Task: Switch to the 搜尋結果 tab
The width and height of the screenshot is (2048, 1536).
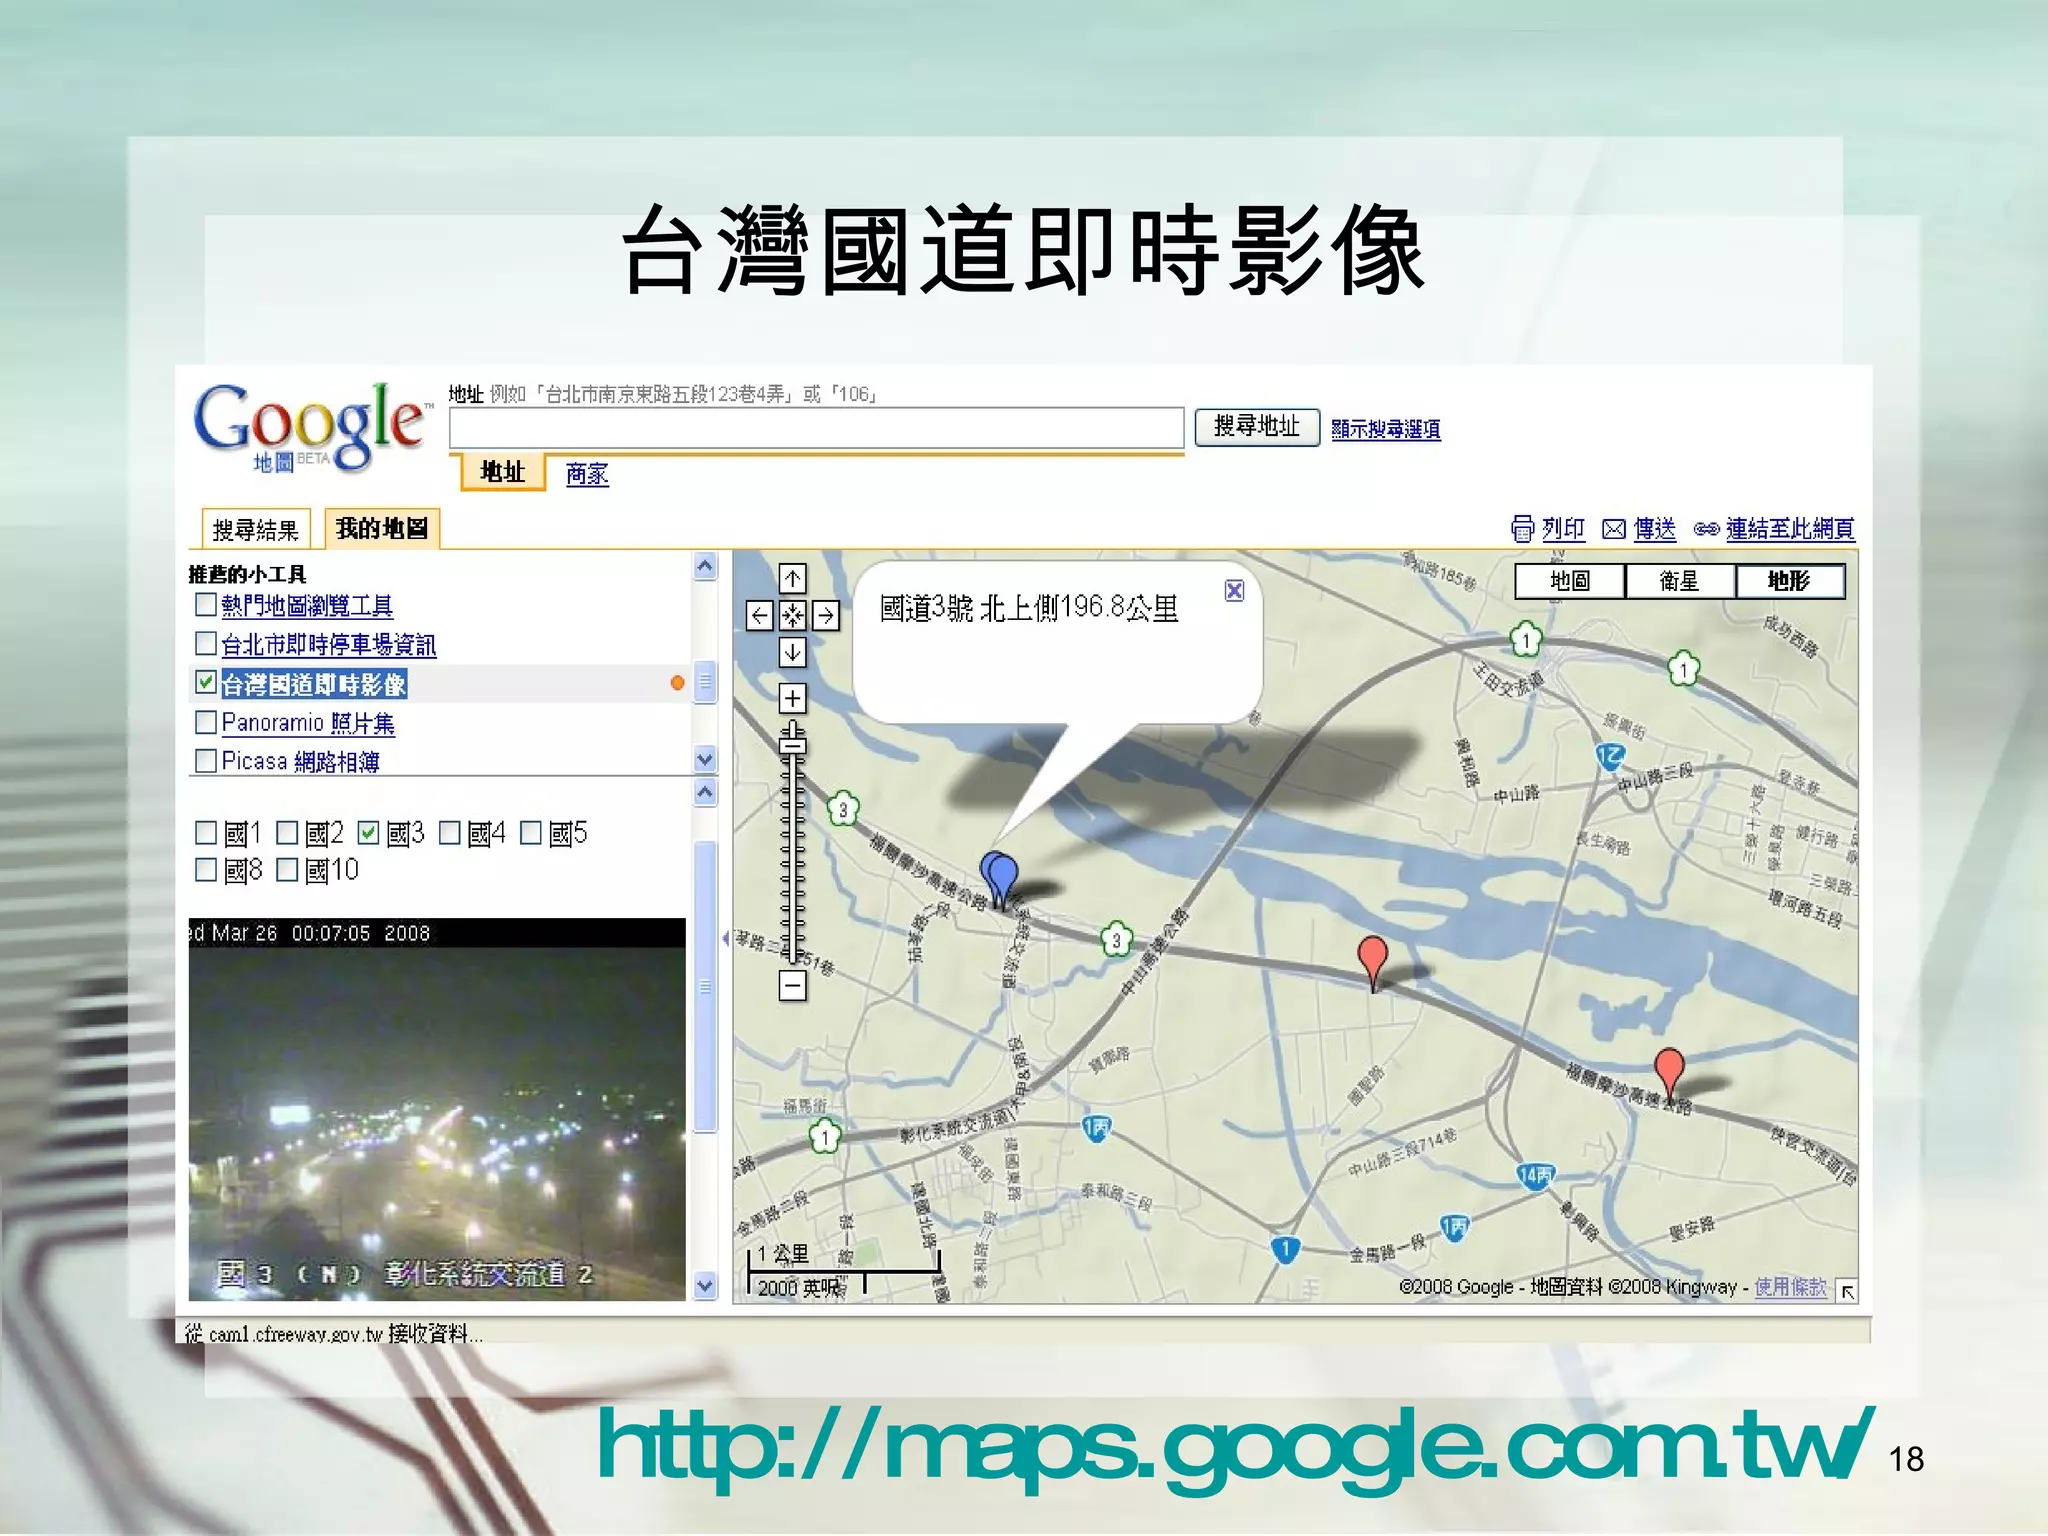Action: click(x=256, y=529)
